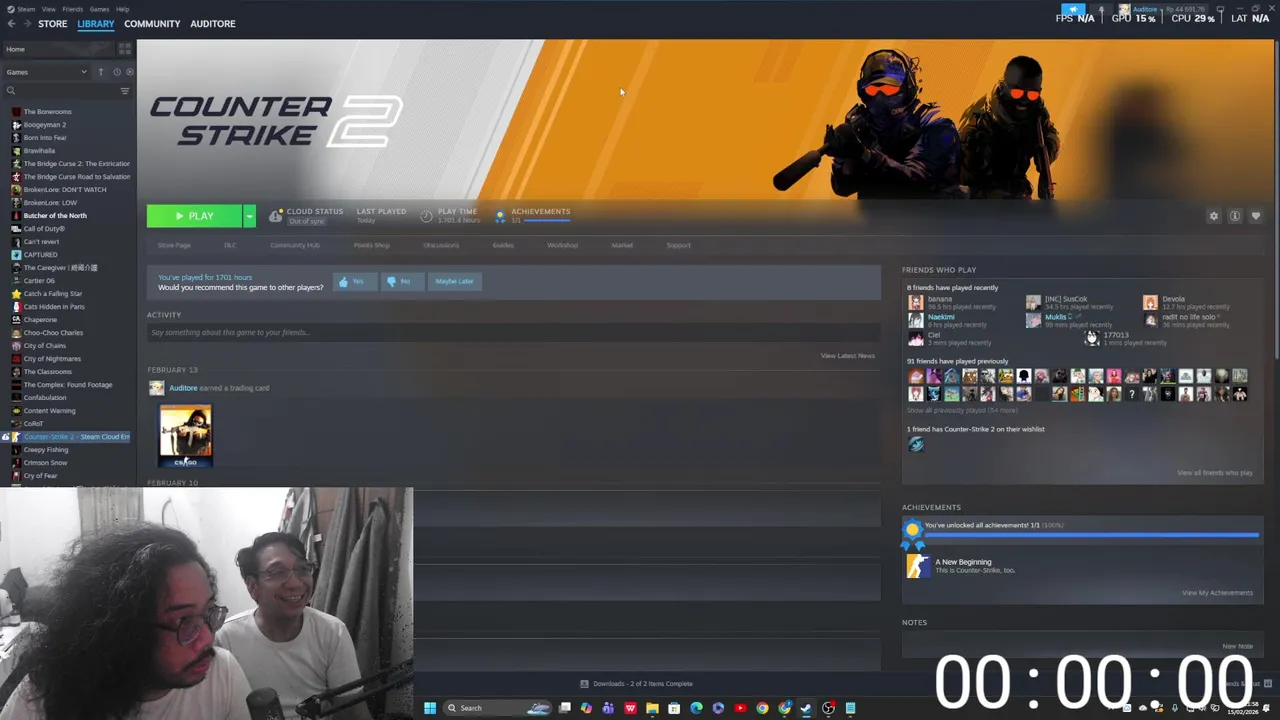Click the library search magnifier icon
Viewport: 1280px width, 720px height.
(11, 91)
